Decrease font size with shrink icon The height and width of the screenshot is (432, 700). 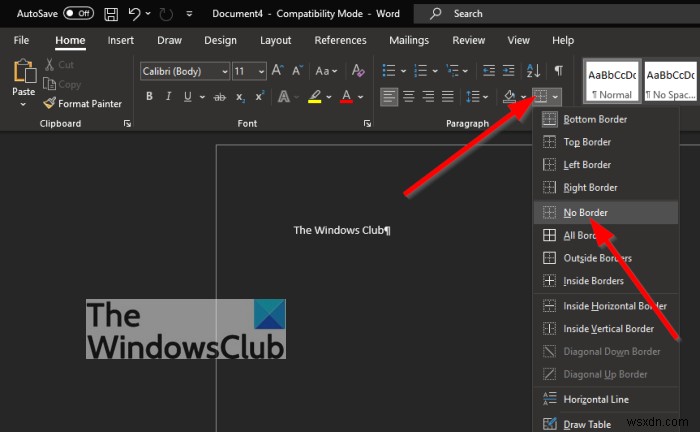[297, 71]
